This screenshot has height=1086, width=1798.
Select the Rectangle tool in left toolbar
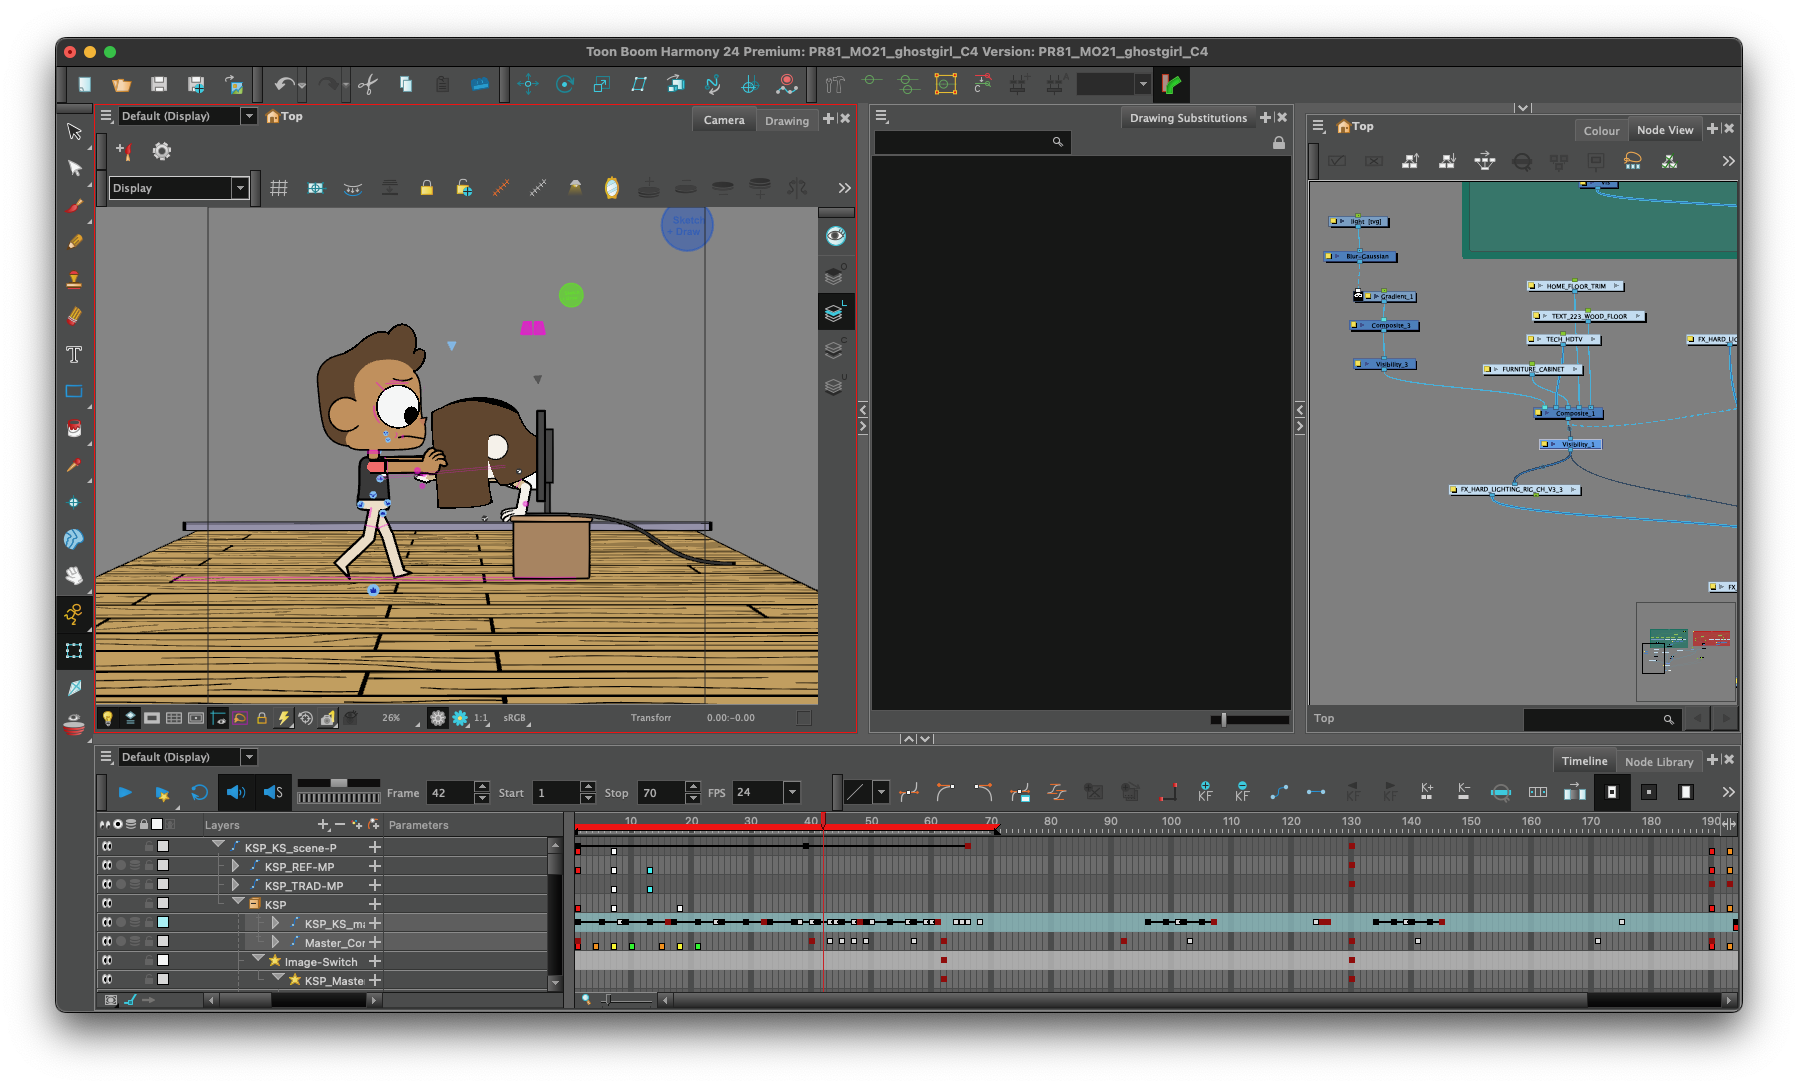tap(74, 391)
